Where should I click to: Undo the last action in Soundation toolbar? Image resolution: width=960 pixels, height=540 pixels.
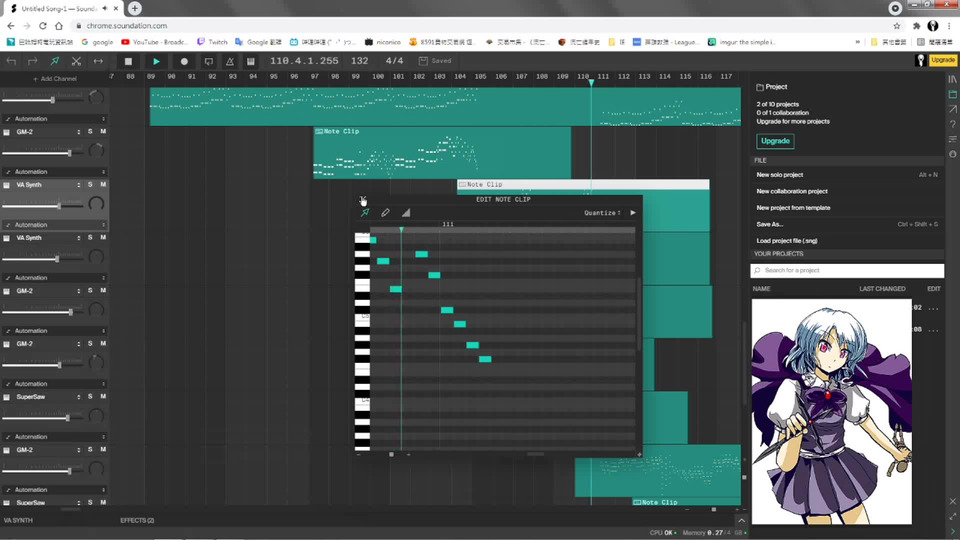(11, 61)
